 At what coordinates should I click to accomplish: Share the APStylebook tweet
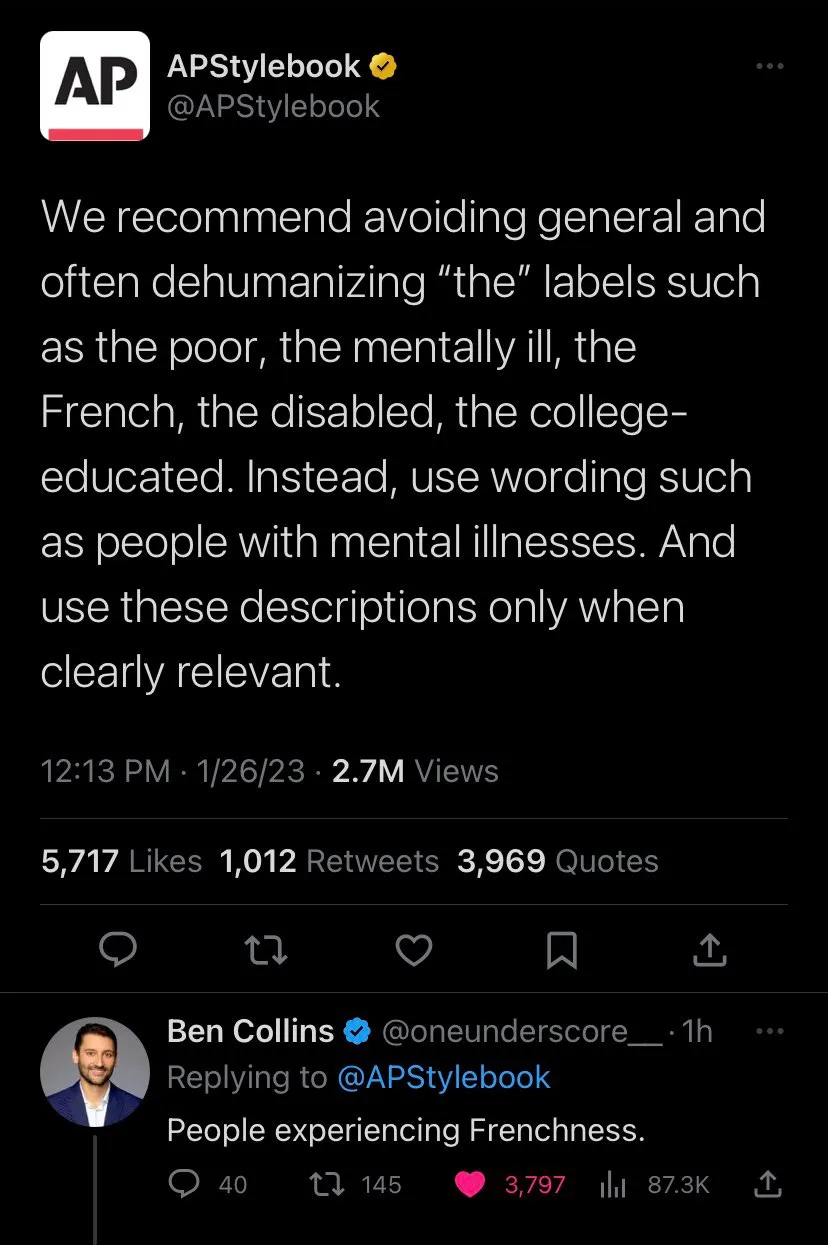(x=709, y=950)
